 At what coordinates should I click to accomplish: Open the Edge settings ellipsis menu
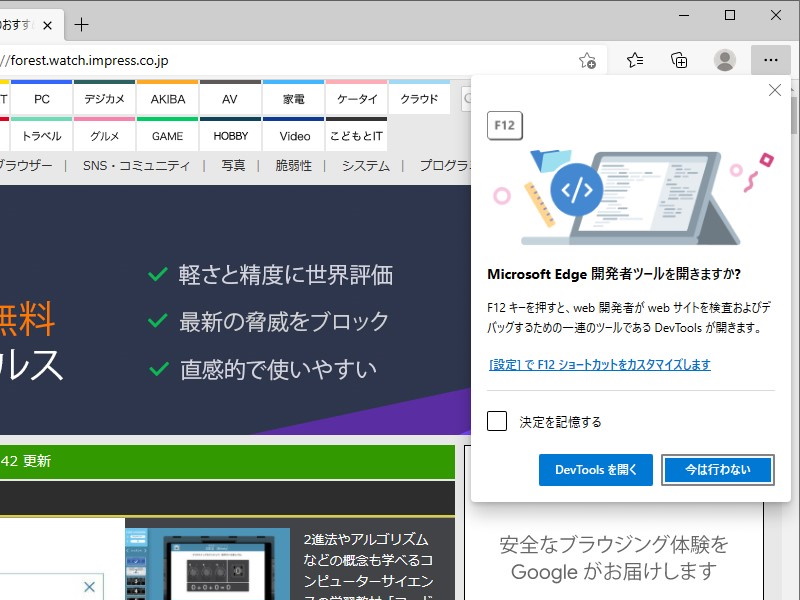[770, 60]
